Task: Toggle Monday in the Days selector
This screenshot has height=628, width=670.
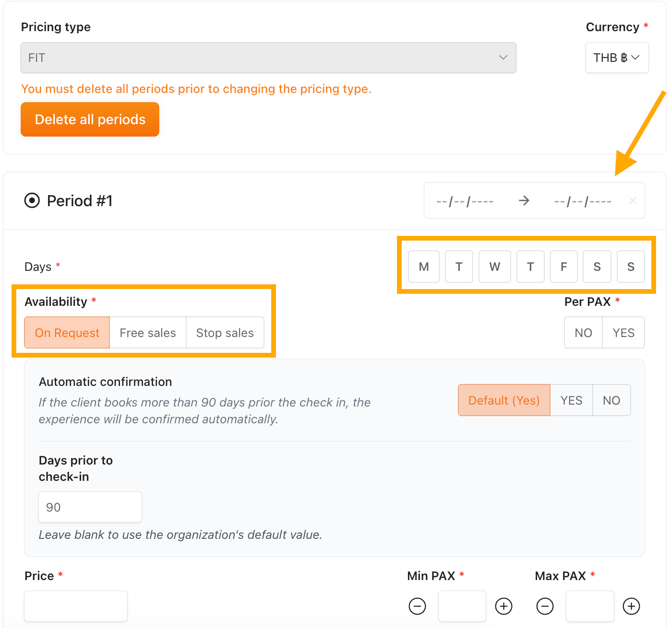Action: (x=423, y=267)
